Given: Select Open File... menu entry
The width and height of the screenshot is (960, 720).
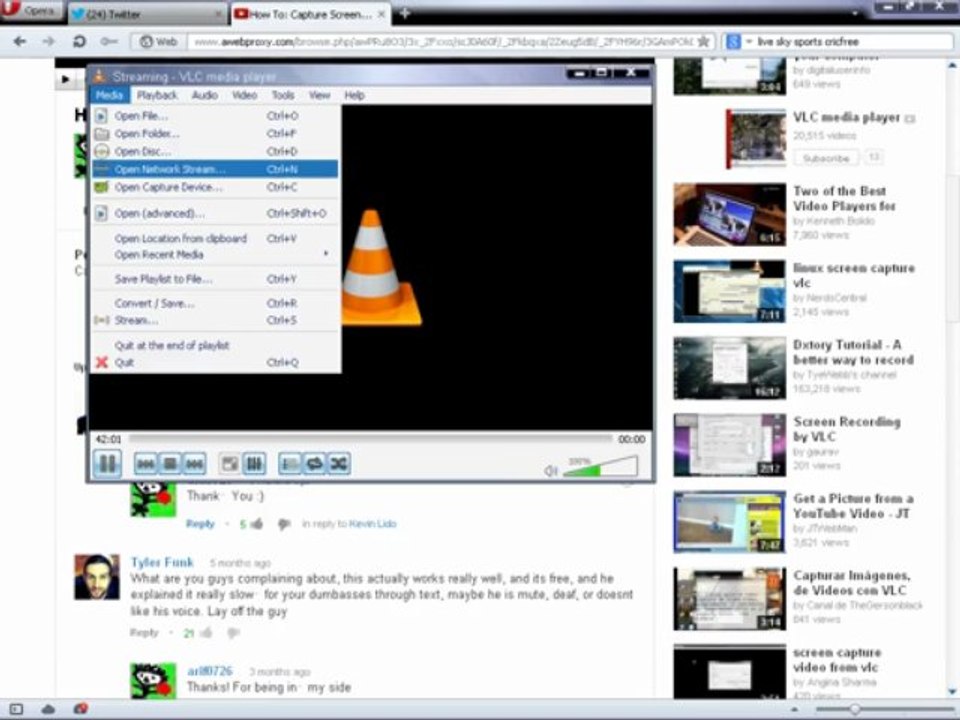Looking at the screenshot, I should pos(215,116).
